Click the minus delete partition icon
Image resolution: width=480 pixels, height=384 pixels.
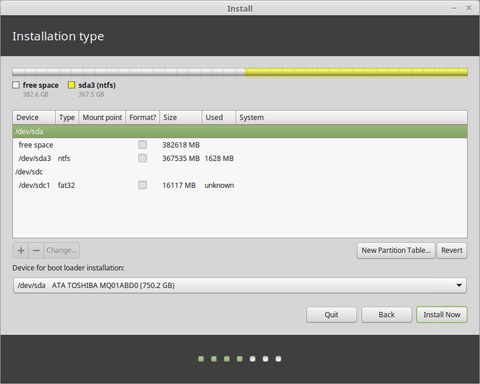pyautogui.click(x=36, y=250)
